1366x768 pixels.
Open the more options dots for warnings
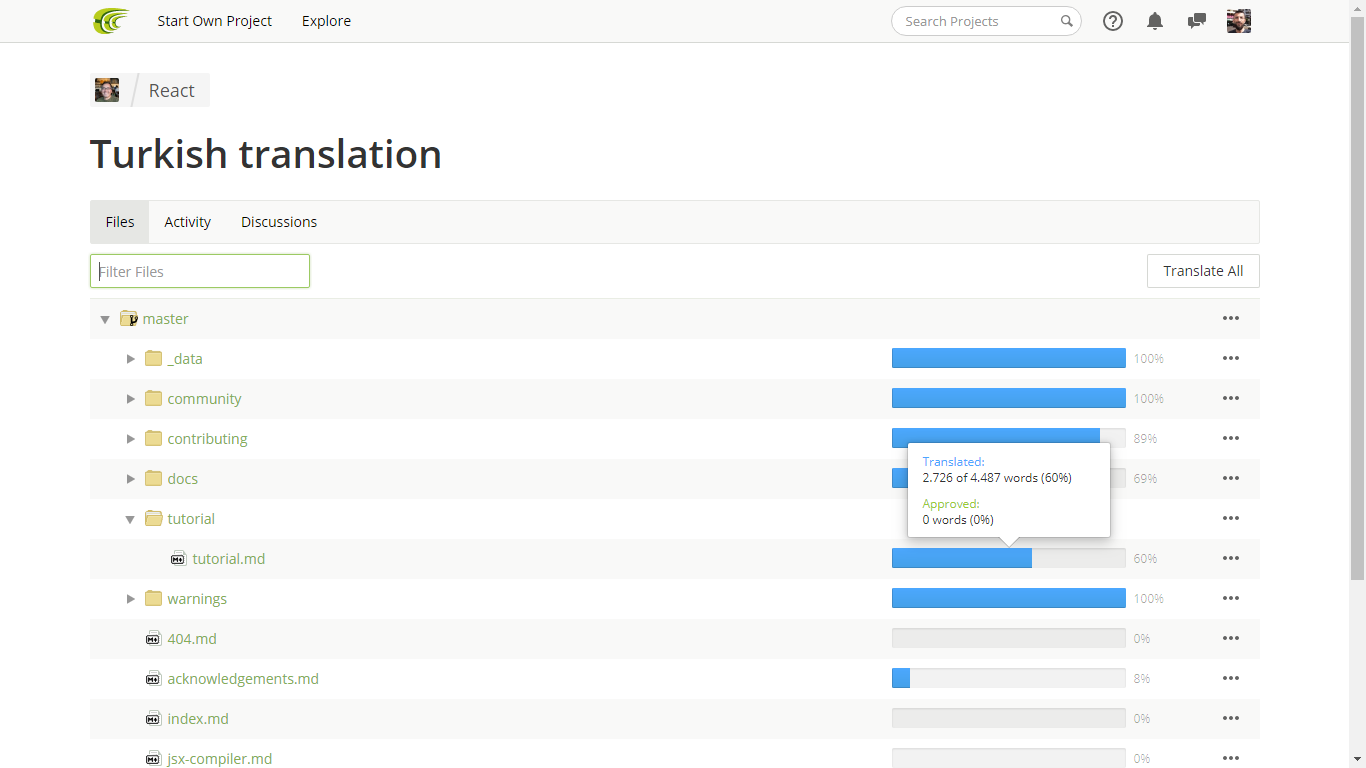coord(1231,598)
